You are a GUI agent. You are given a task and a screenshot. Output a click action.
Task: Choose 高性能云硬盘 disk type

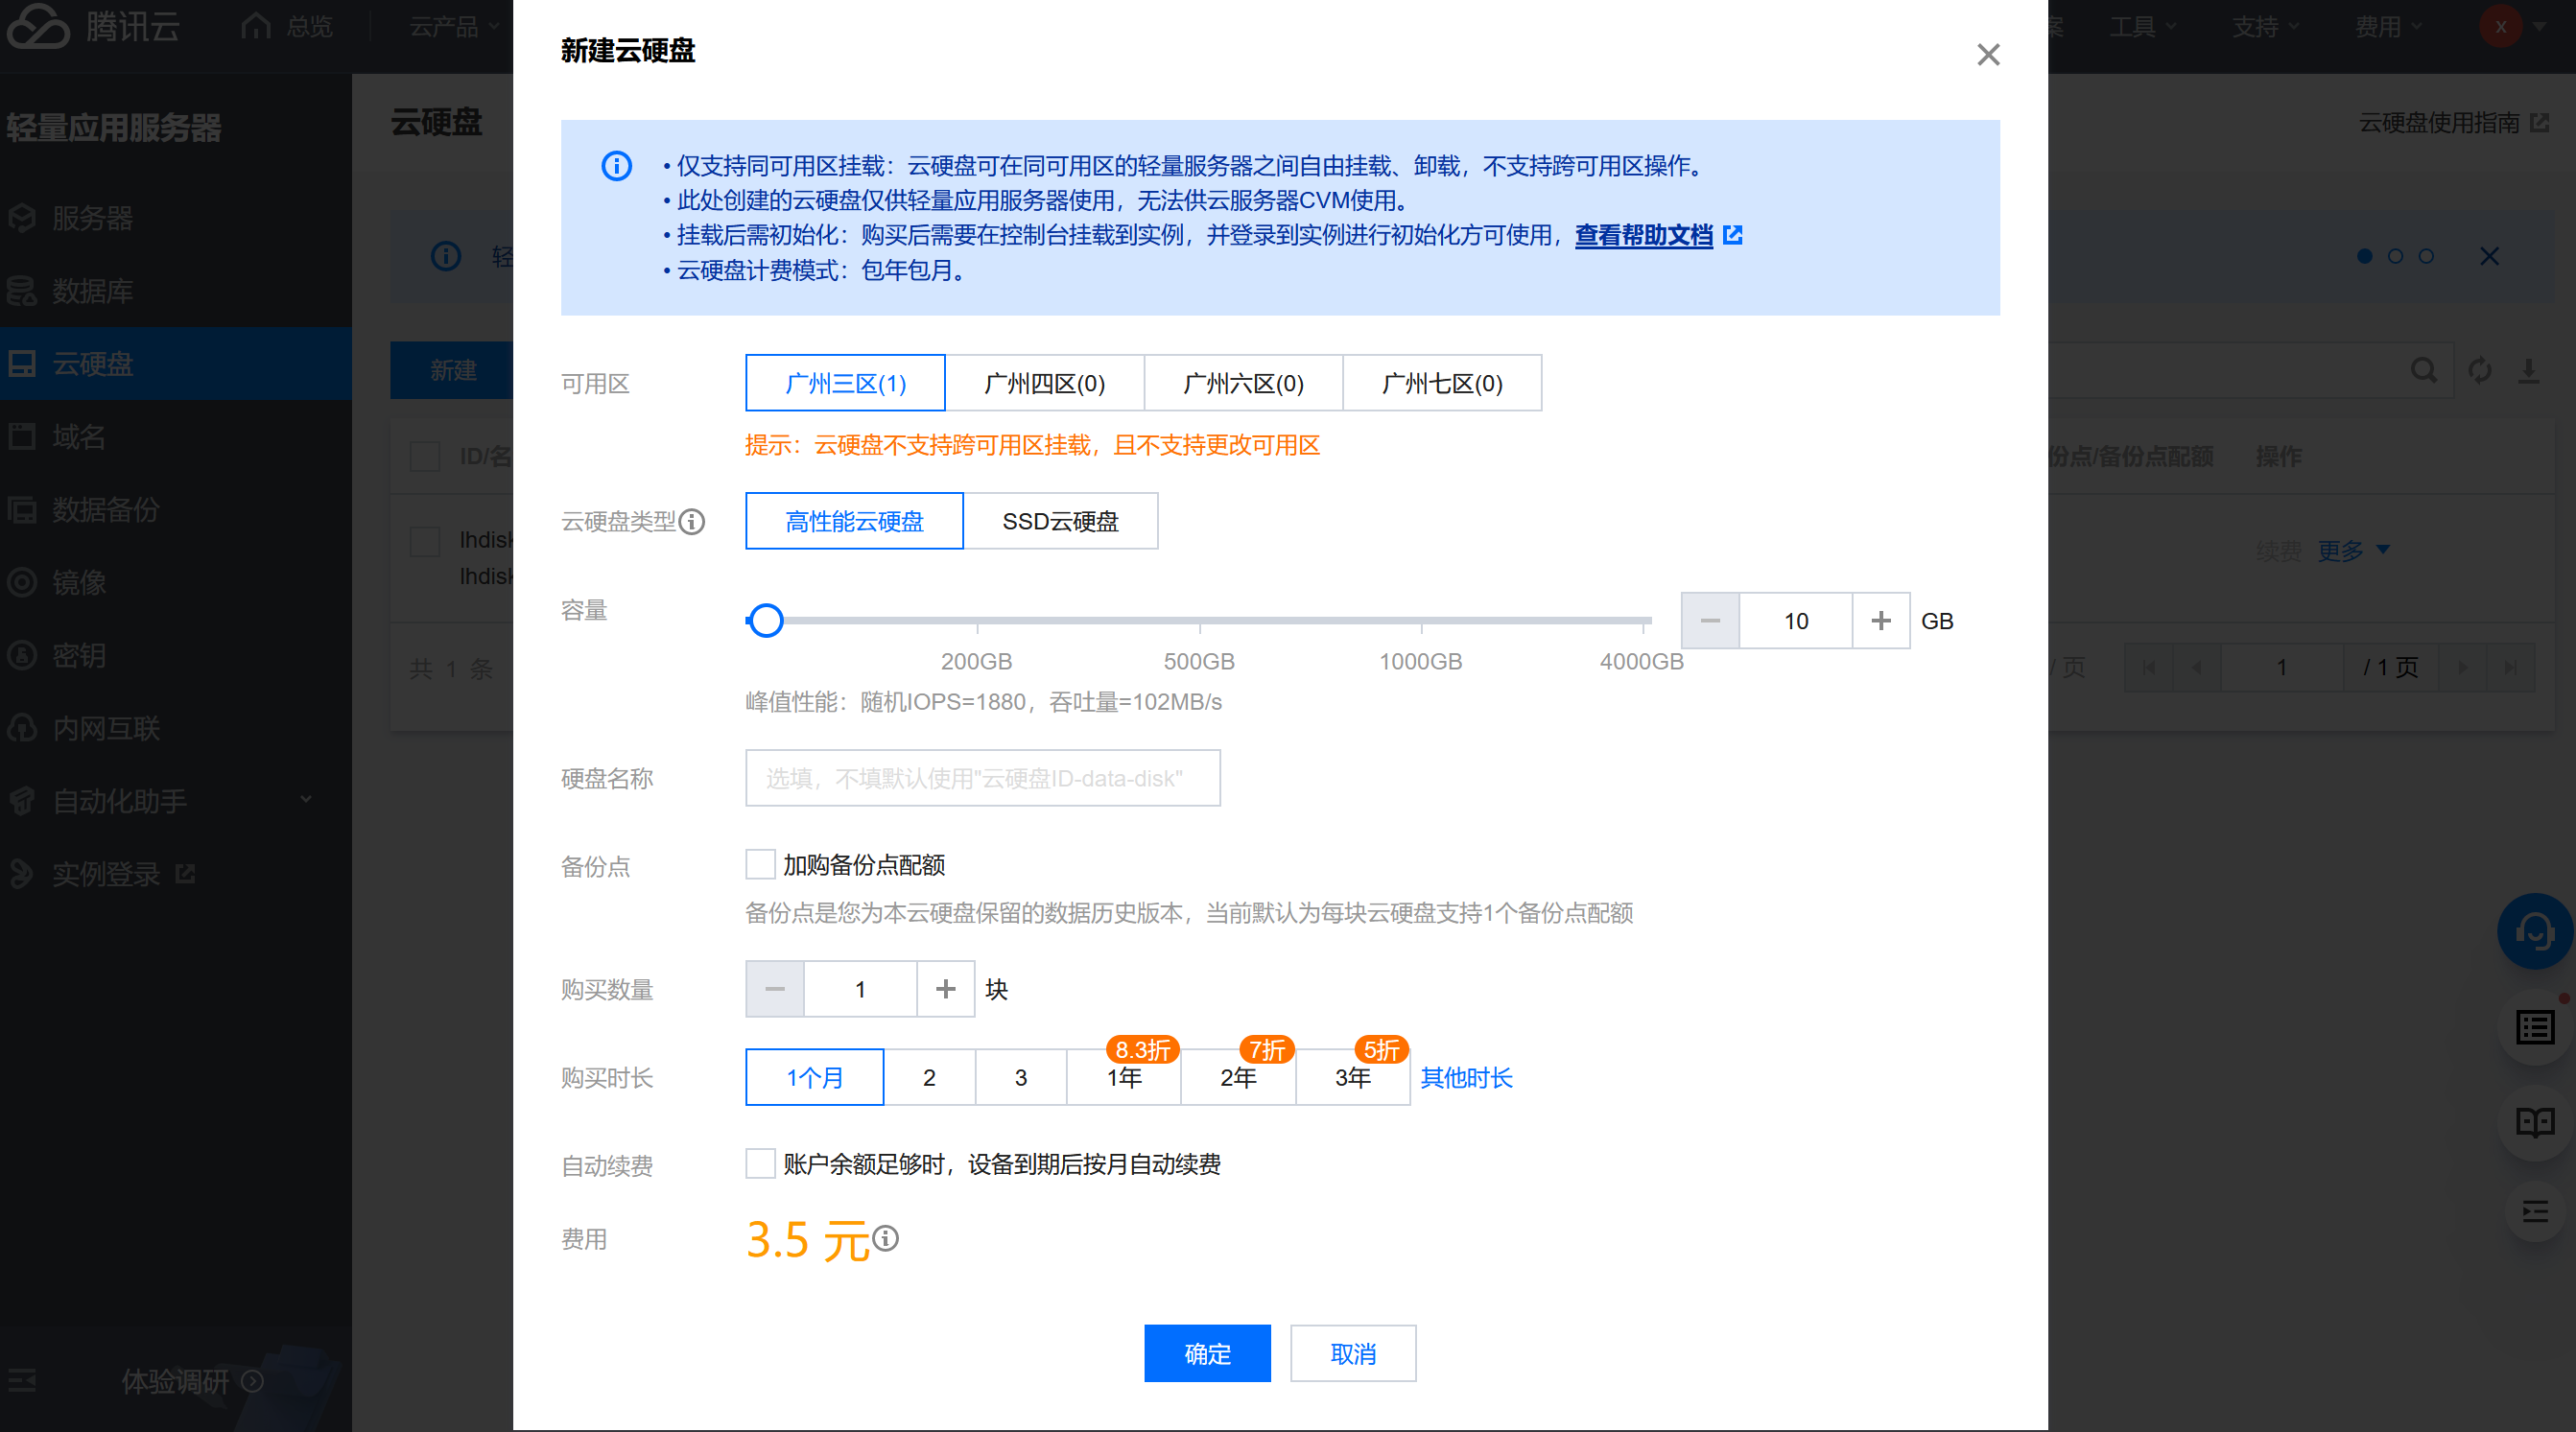[854, 521]
